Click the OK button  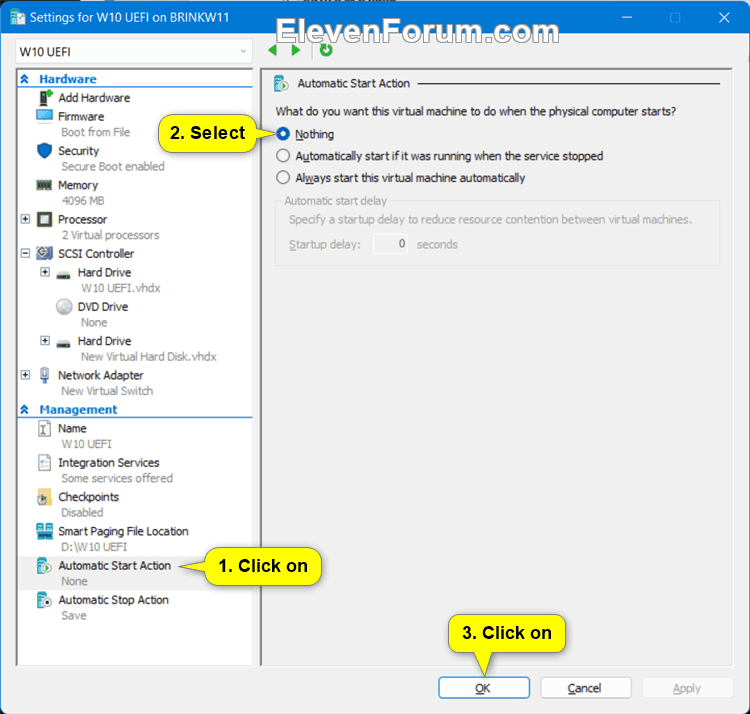tap(484, 688)
